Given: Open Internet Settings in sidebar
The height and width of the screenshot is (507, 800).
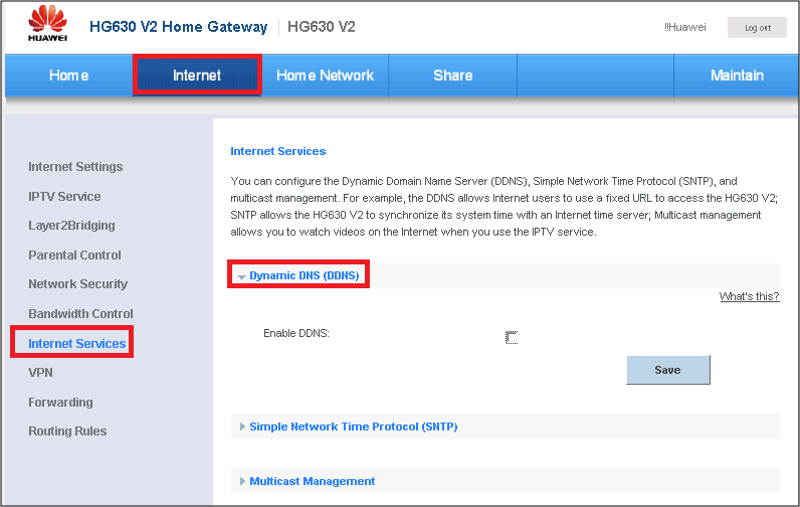Looking at the screenshot, I should coord(76,167).
